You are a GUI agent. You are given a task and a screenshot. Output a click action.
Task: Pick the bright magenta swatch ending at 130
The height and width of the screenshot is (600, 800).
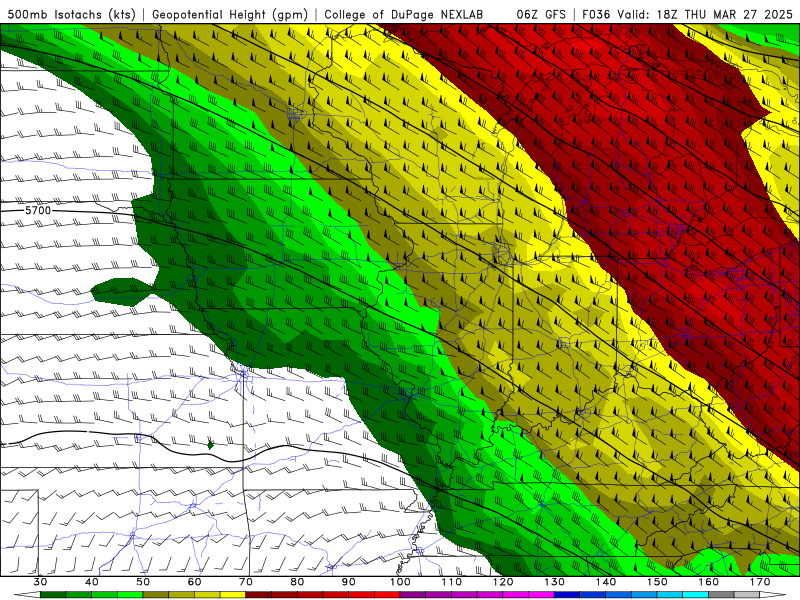(541, 595)
